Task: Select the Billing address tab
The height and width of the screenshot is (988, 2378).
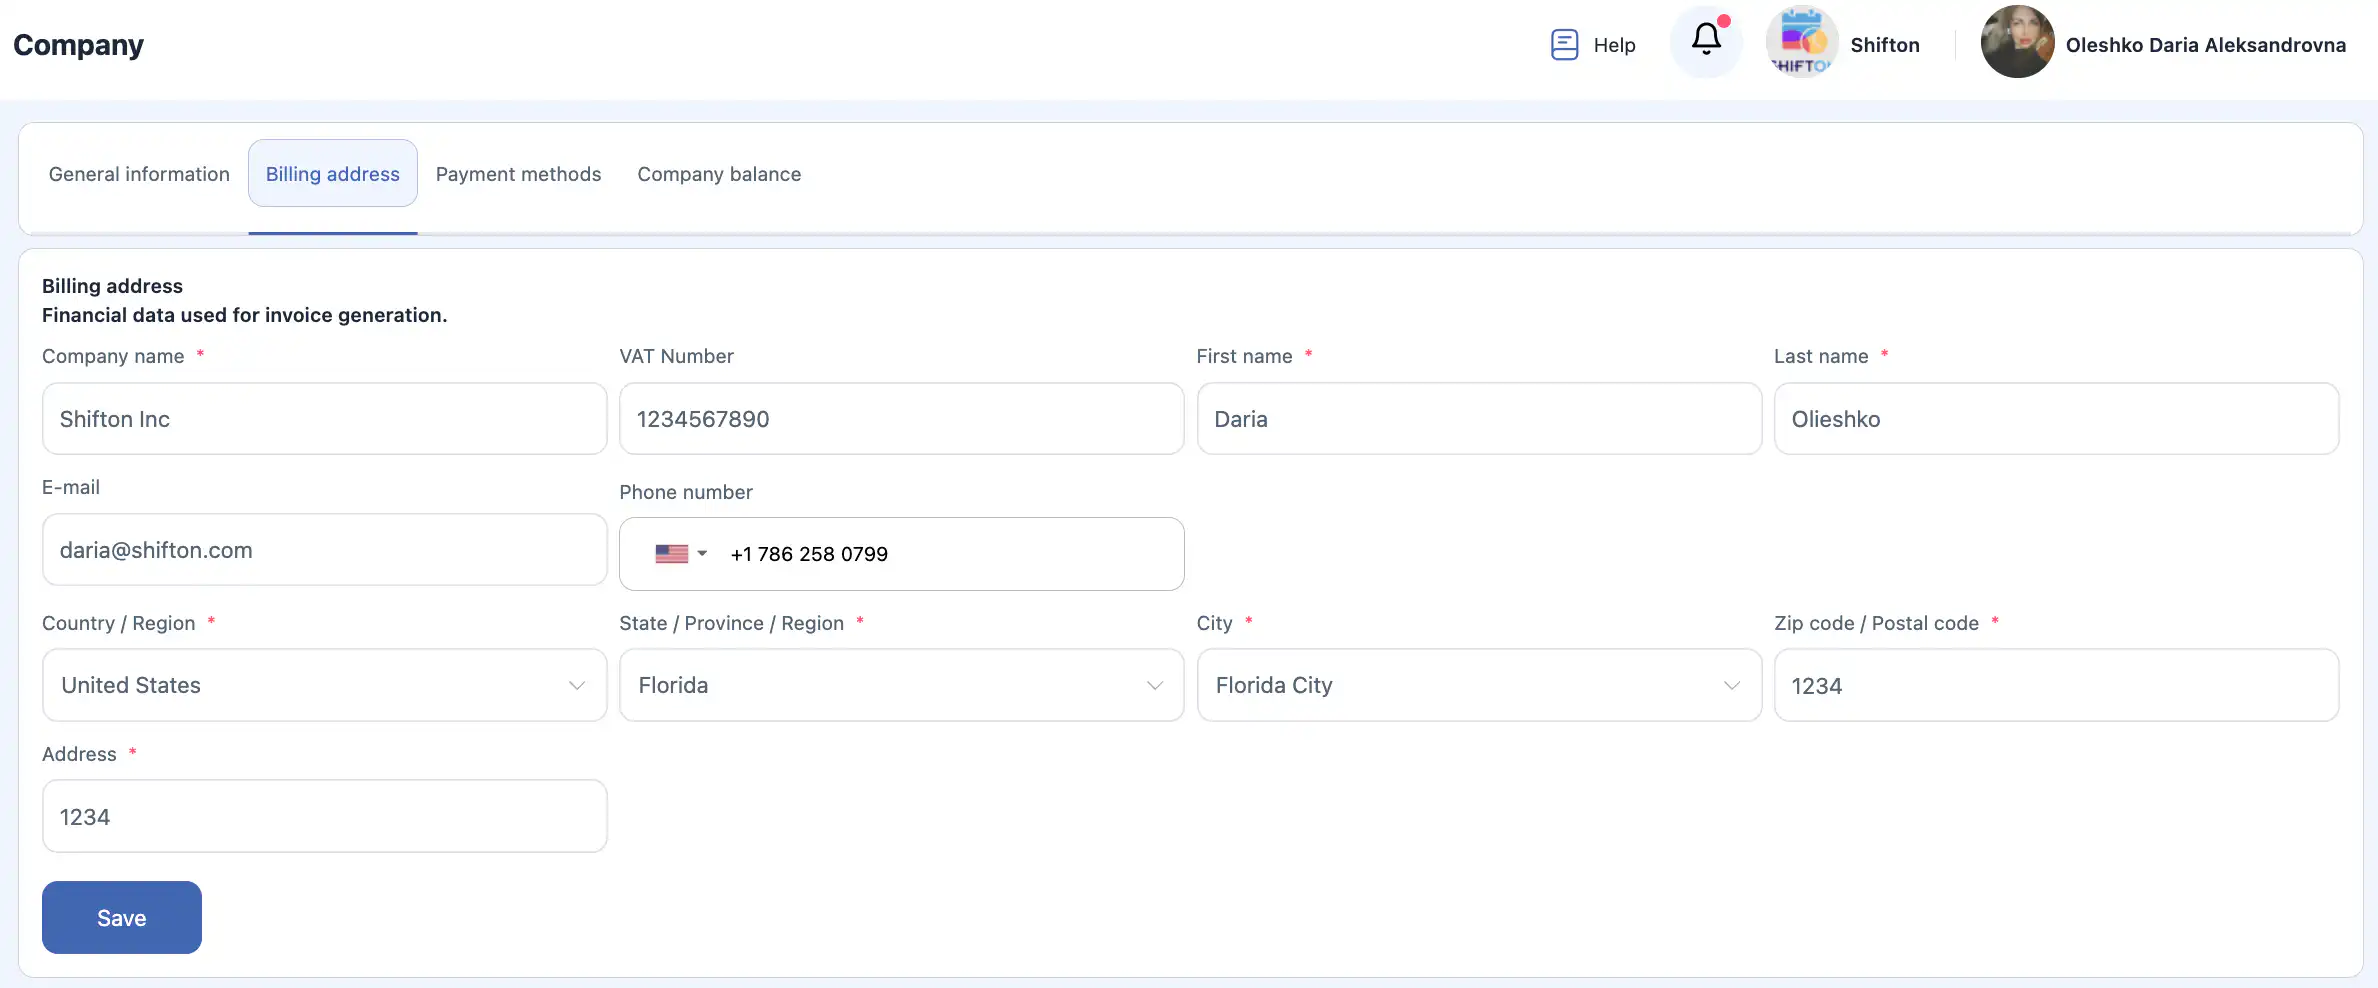Action: [x=333, y=174]
